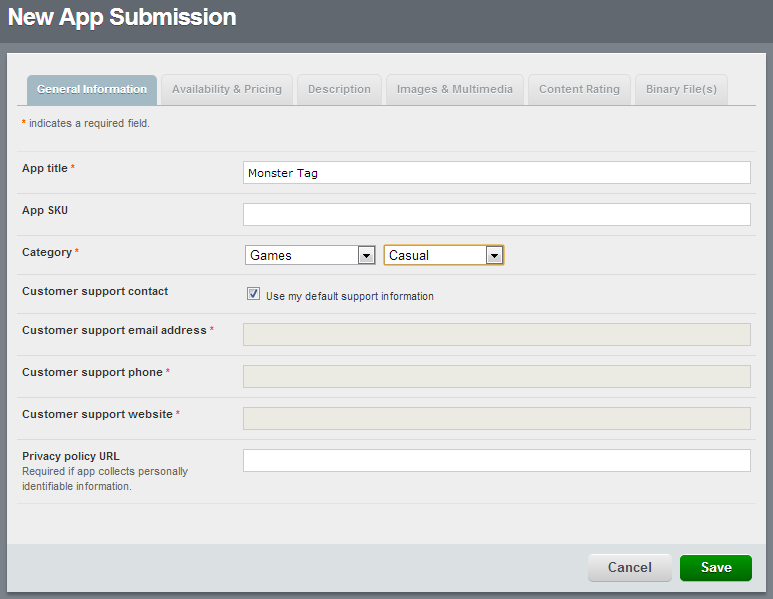This screenshot has height=599, width=773.
Task: Go to the Description tab
Action: click(339, 89)
